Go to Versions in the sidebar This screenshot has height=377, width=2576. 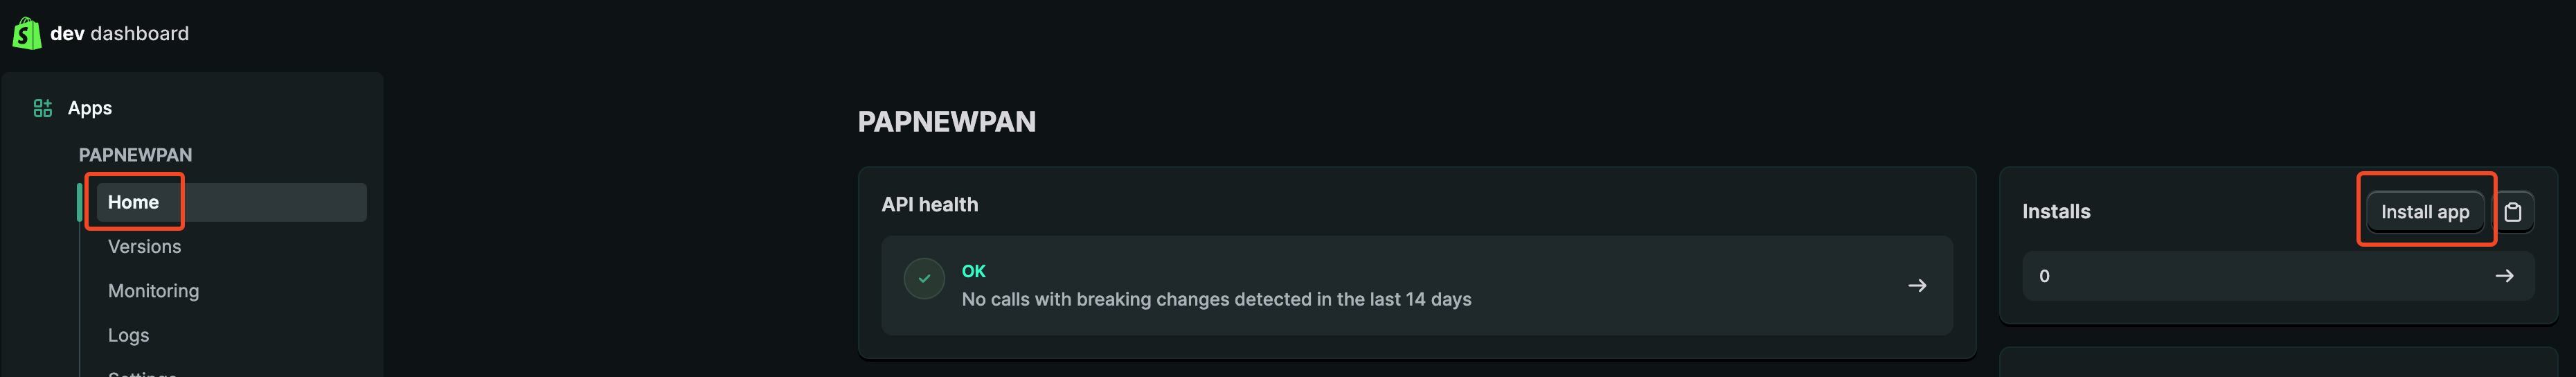tap(144, 247)
